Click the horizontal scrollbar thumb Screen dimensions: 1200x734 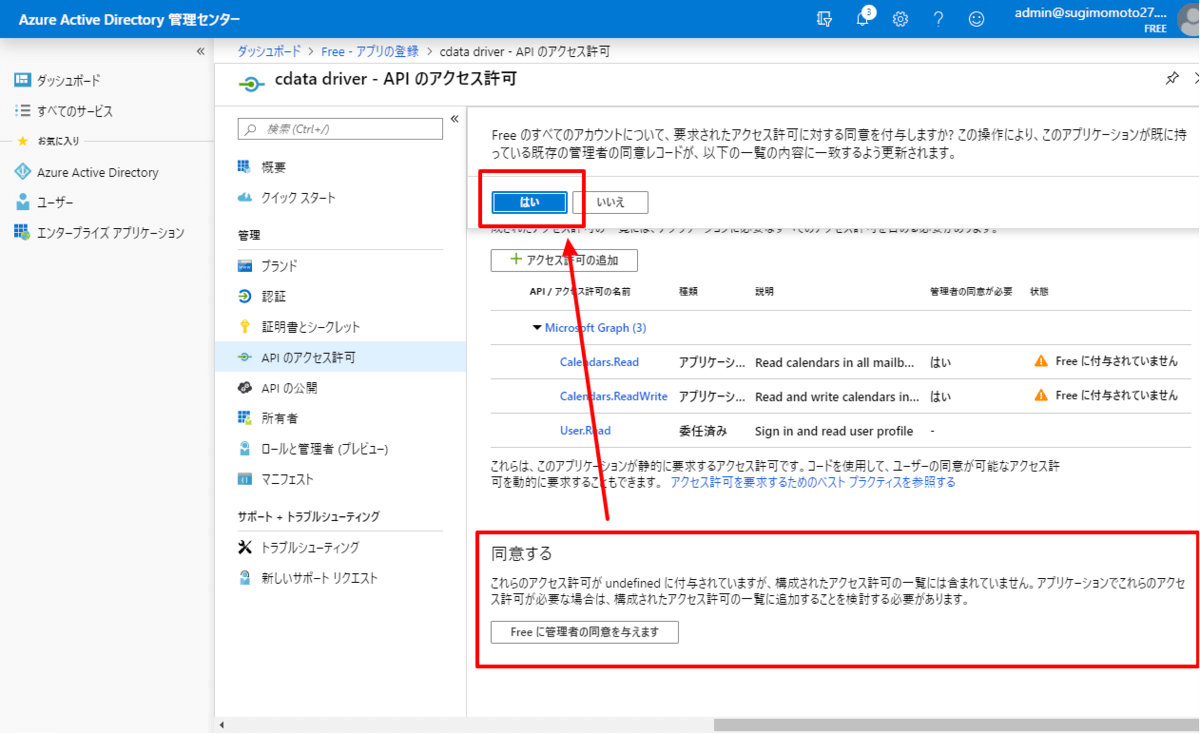[956, 725]
